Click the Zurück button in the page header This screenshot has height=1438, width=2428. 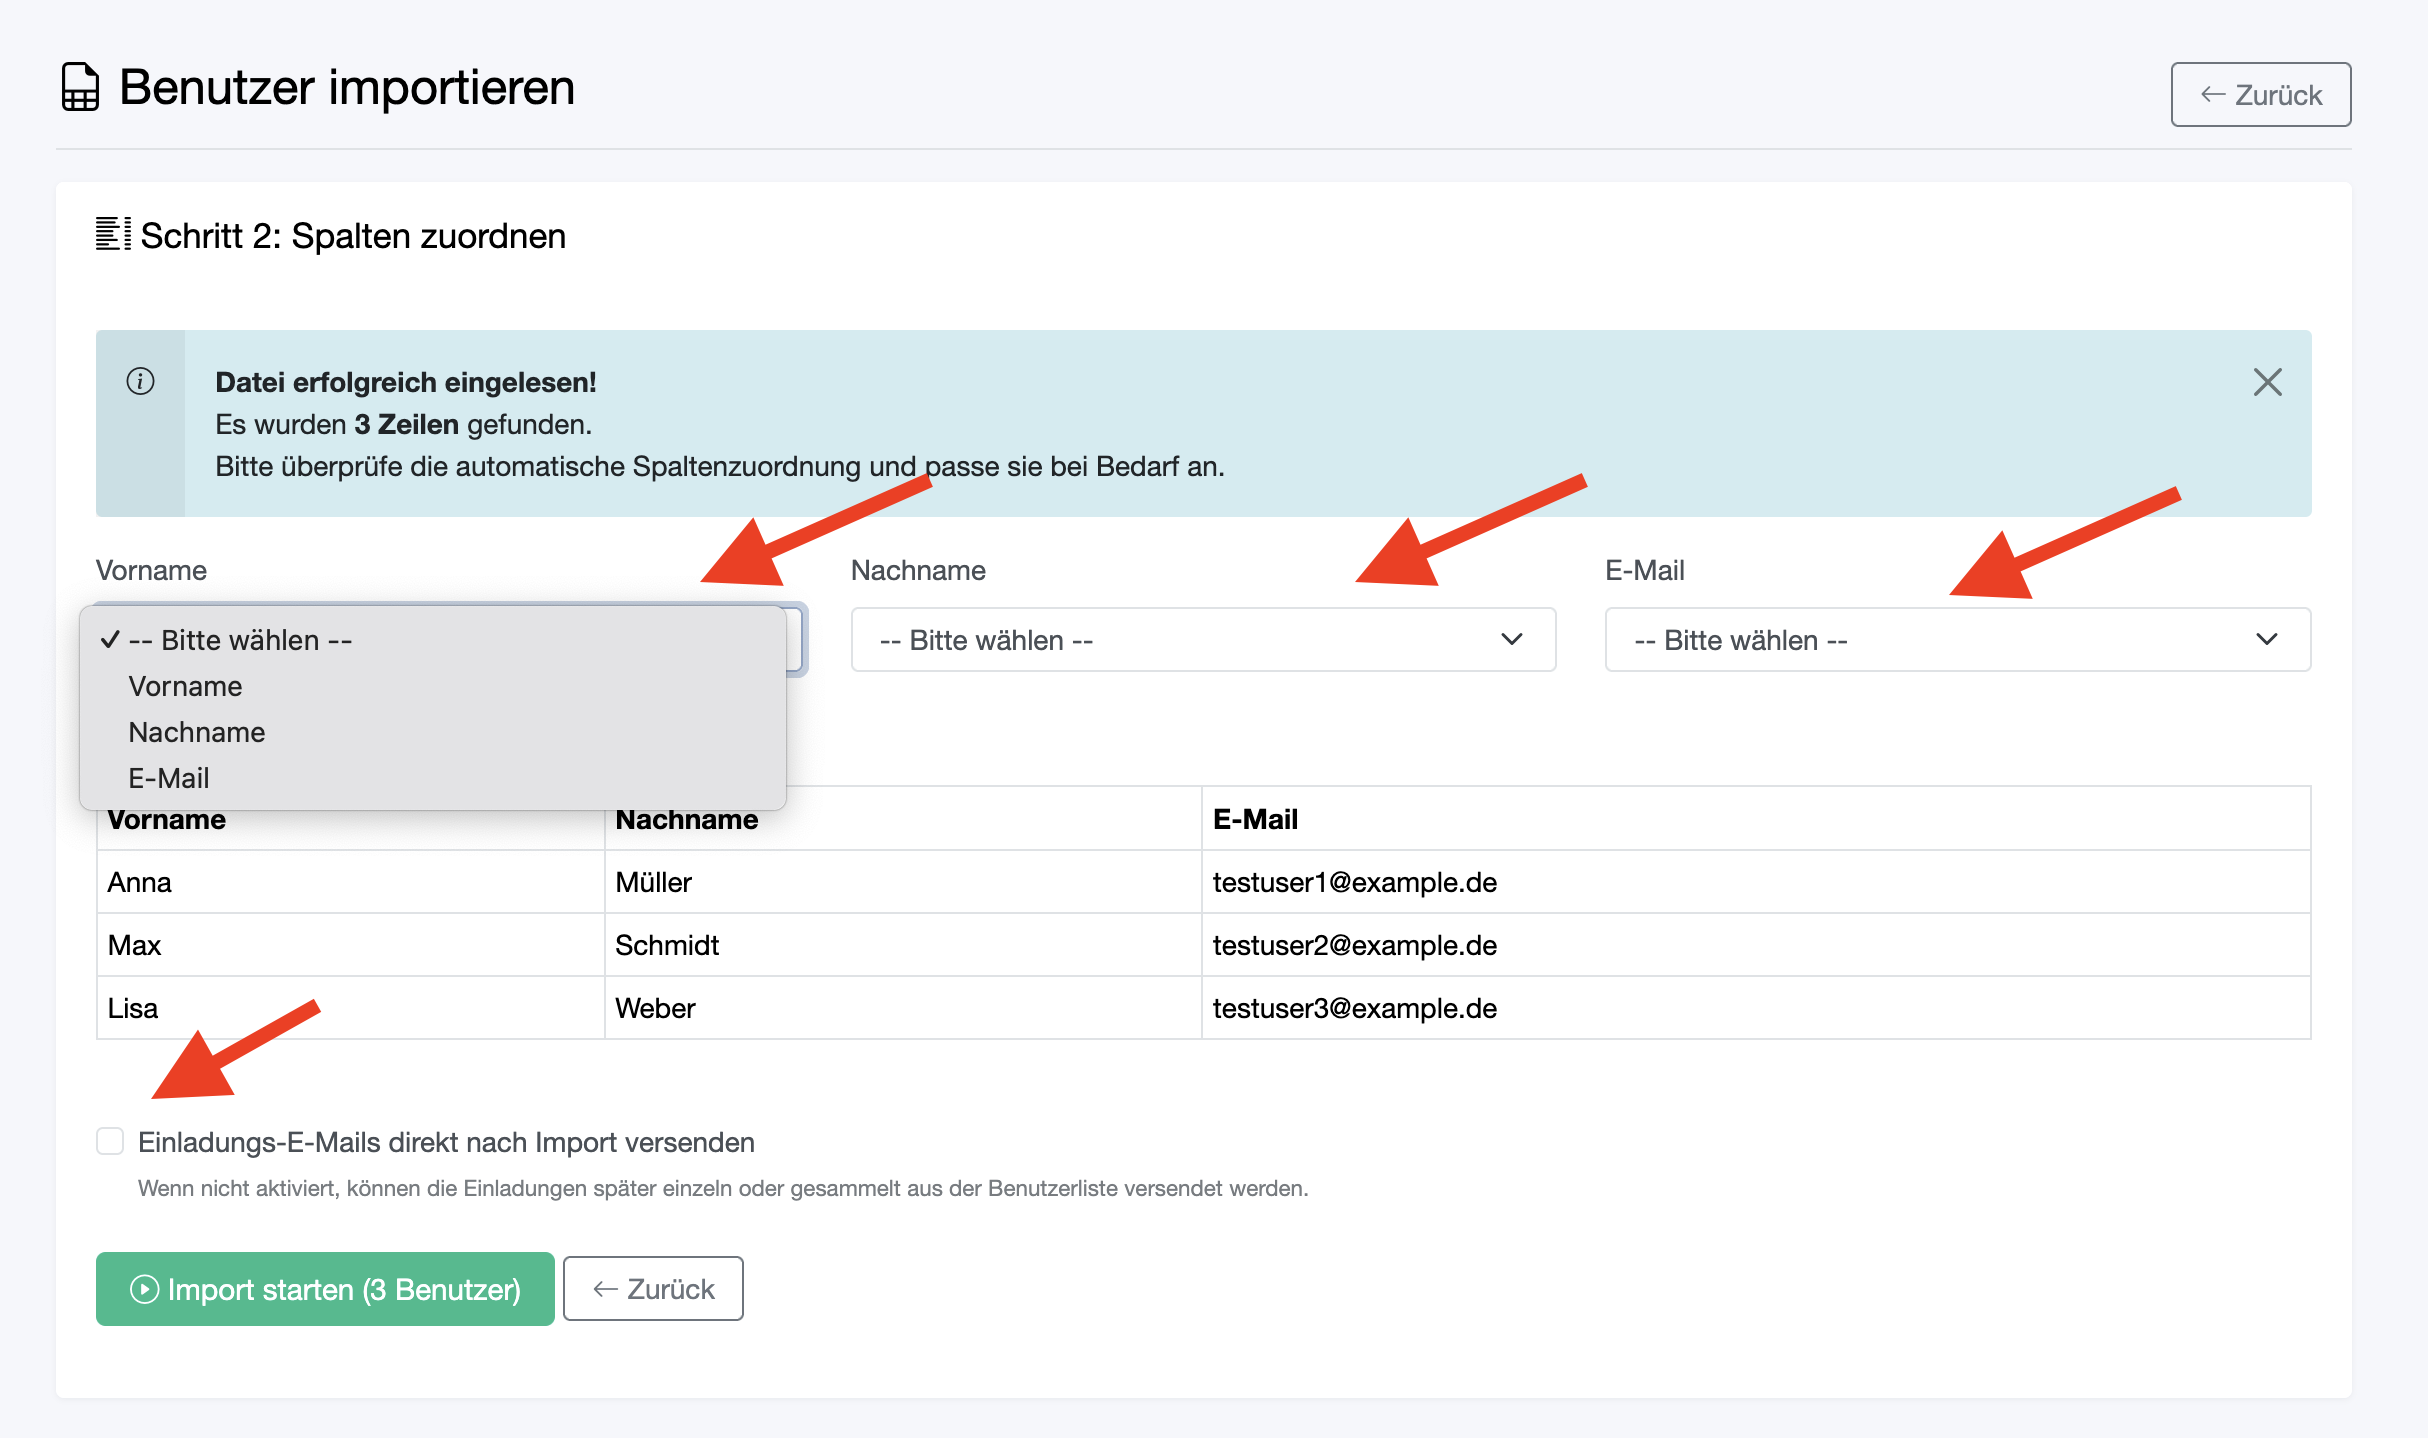[2260, 95]
